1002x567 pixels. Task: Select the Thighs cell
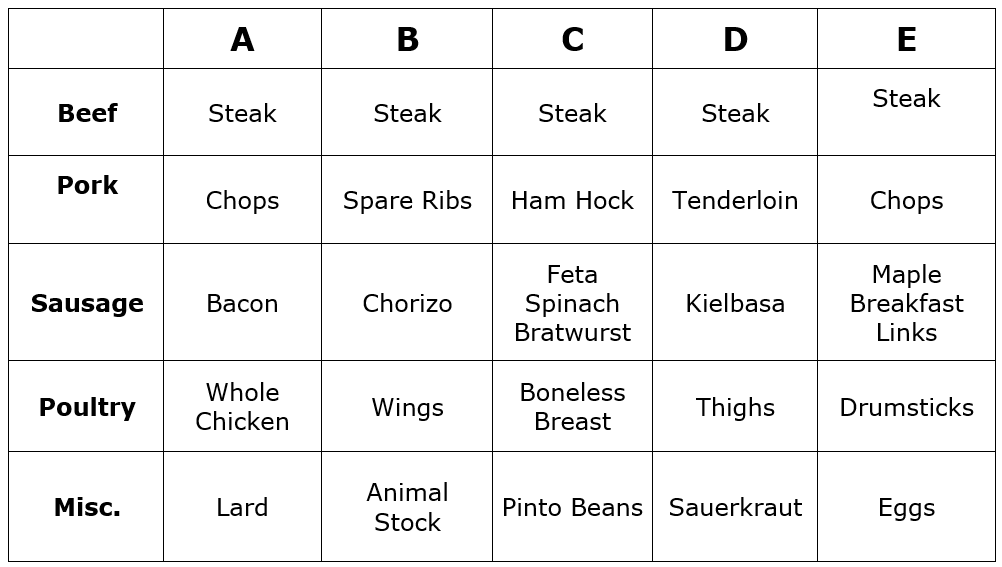pos(735,407)
